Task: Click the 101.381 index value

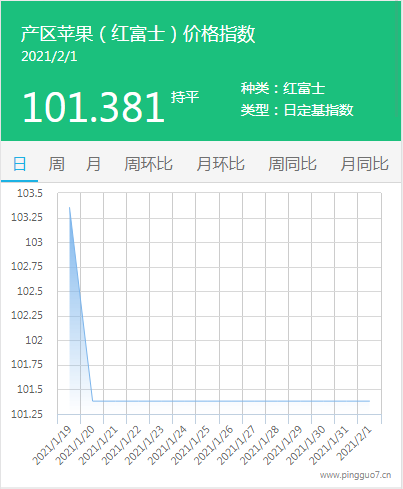Action: 93,107
